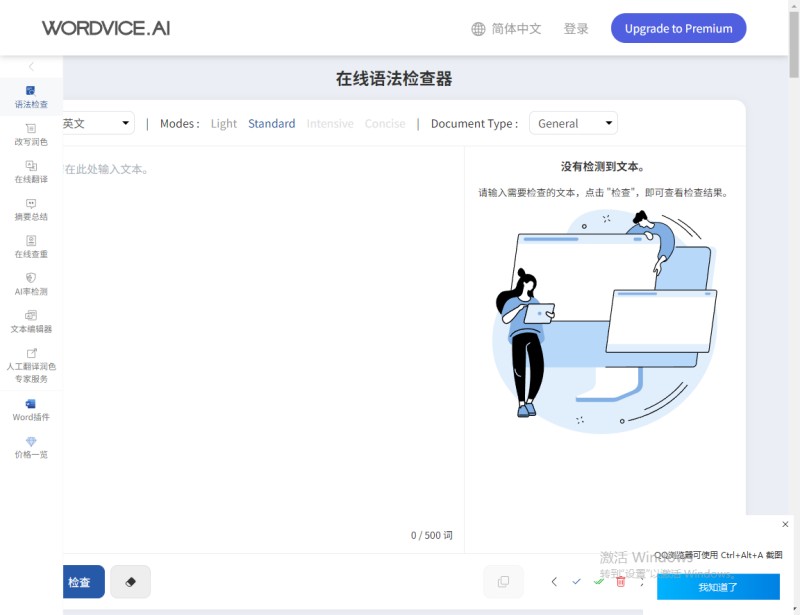Select the 语法检查 grammar check tab
Viewport: 800px width, 615px height.
[30, 95]
